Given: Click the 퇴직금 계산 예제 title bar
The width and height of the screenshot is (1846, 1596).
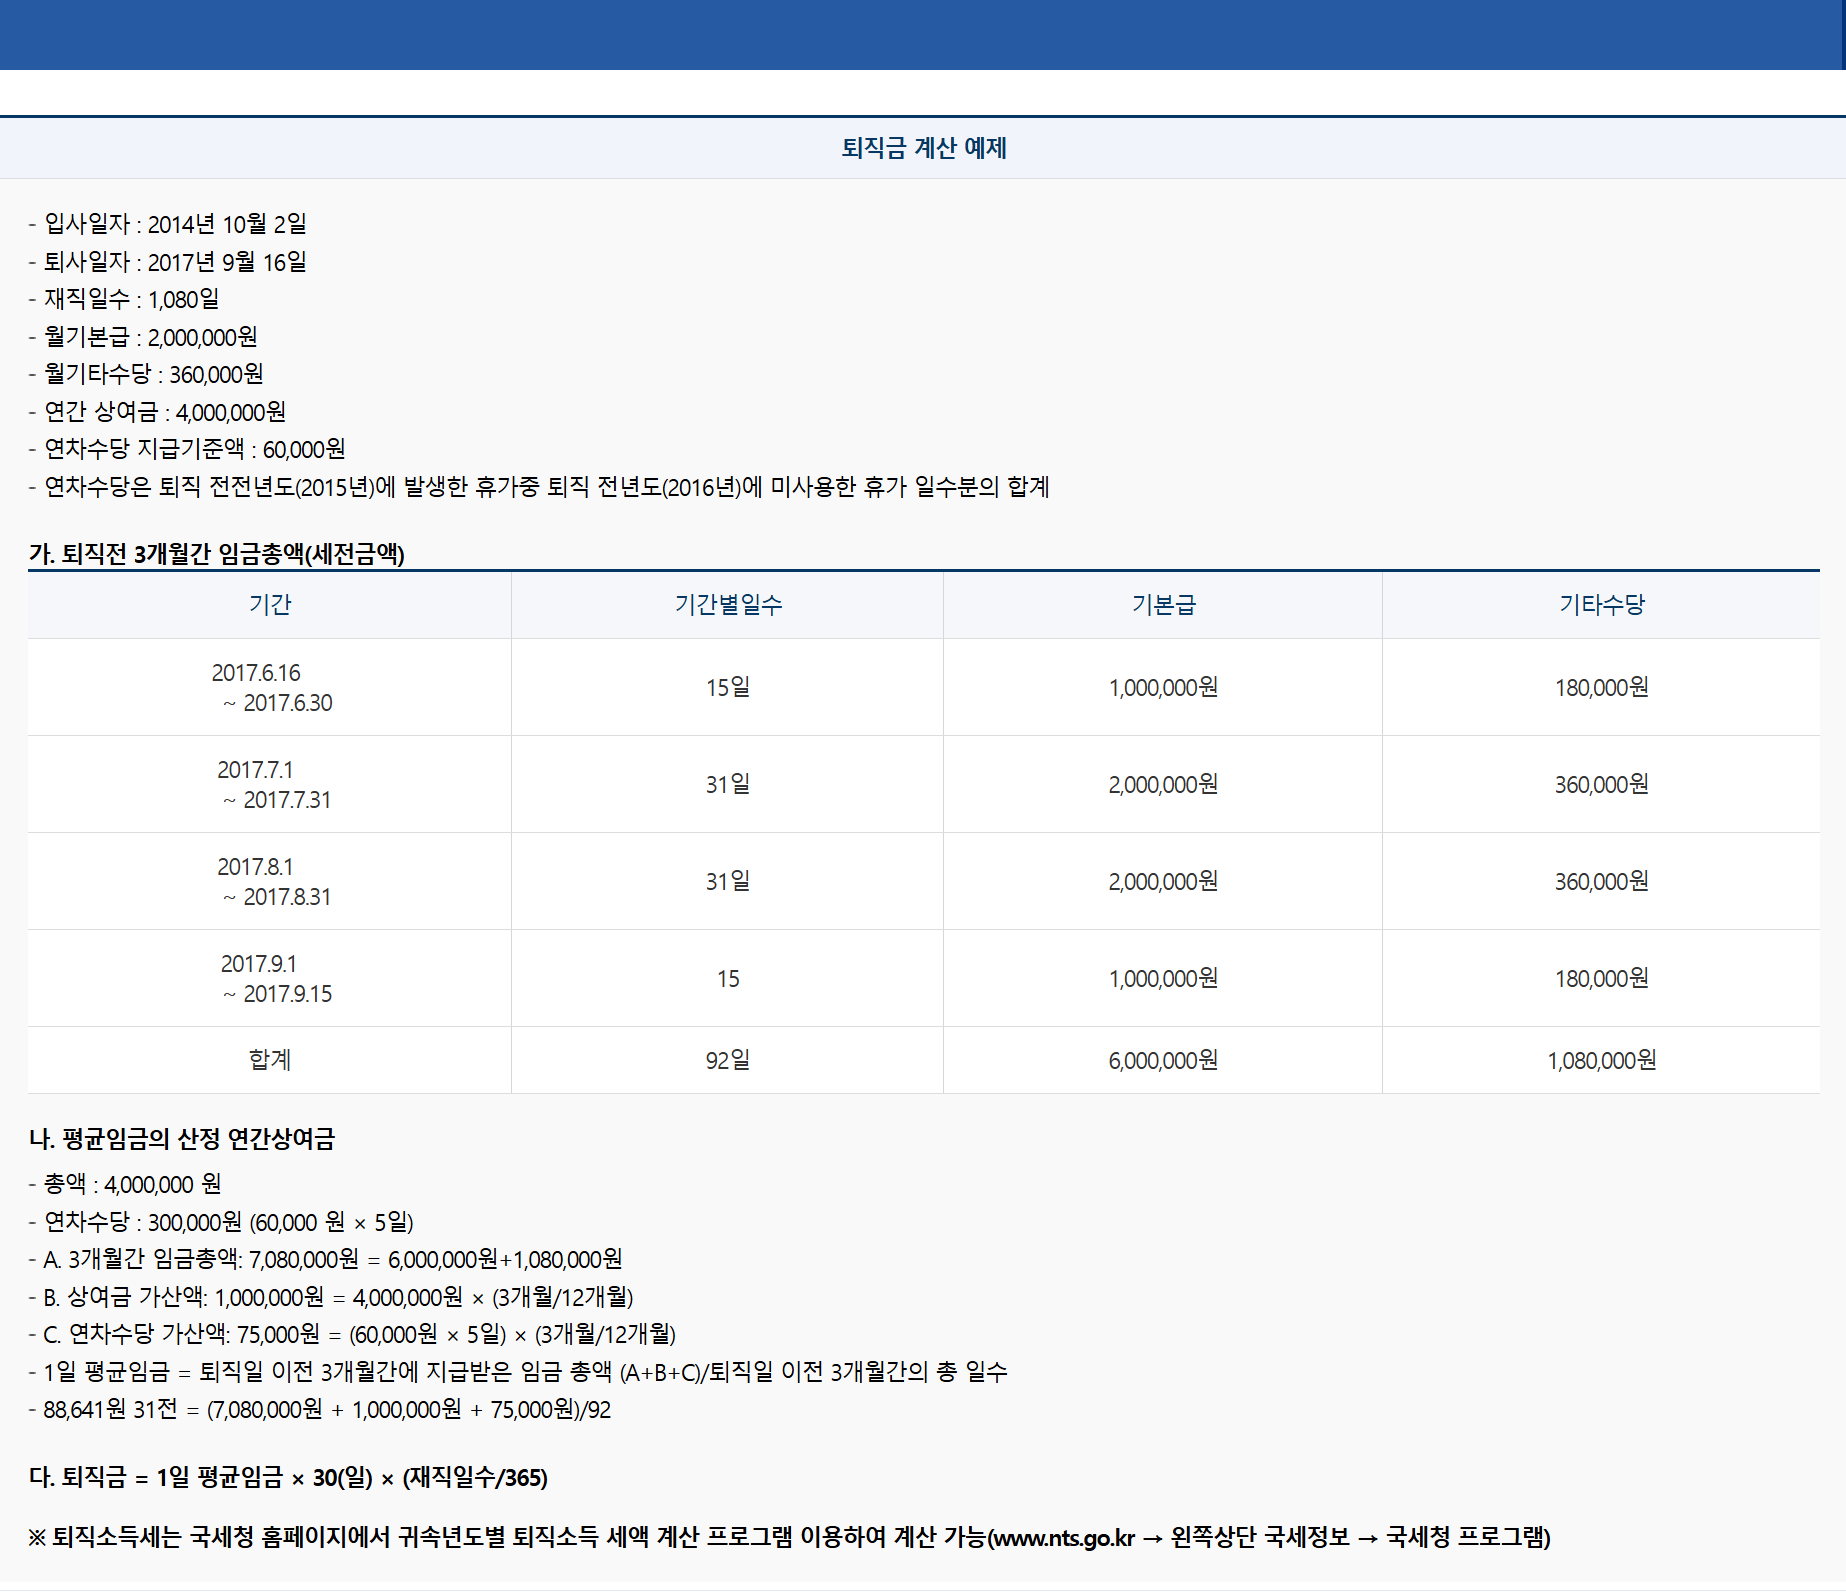Looking at the screenshot, I should pyautogui.click(x=921, y=148).
